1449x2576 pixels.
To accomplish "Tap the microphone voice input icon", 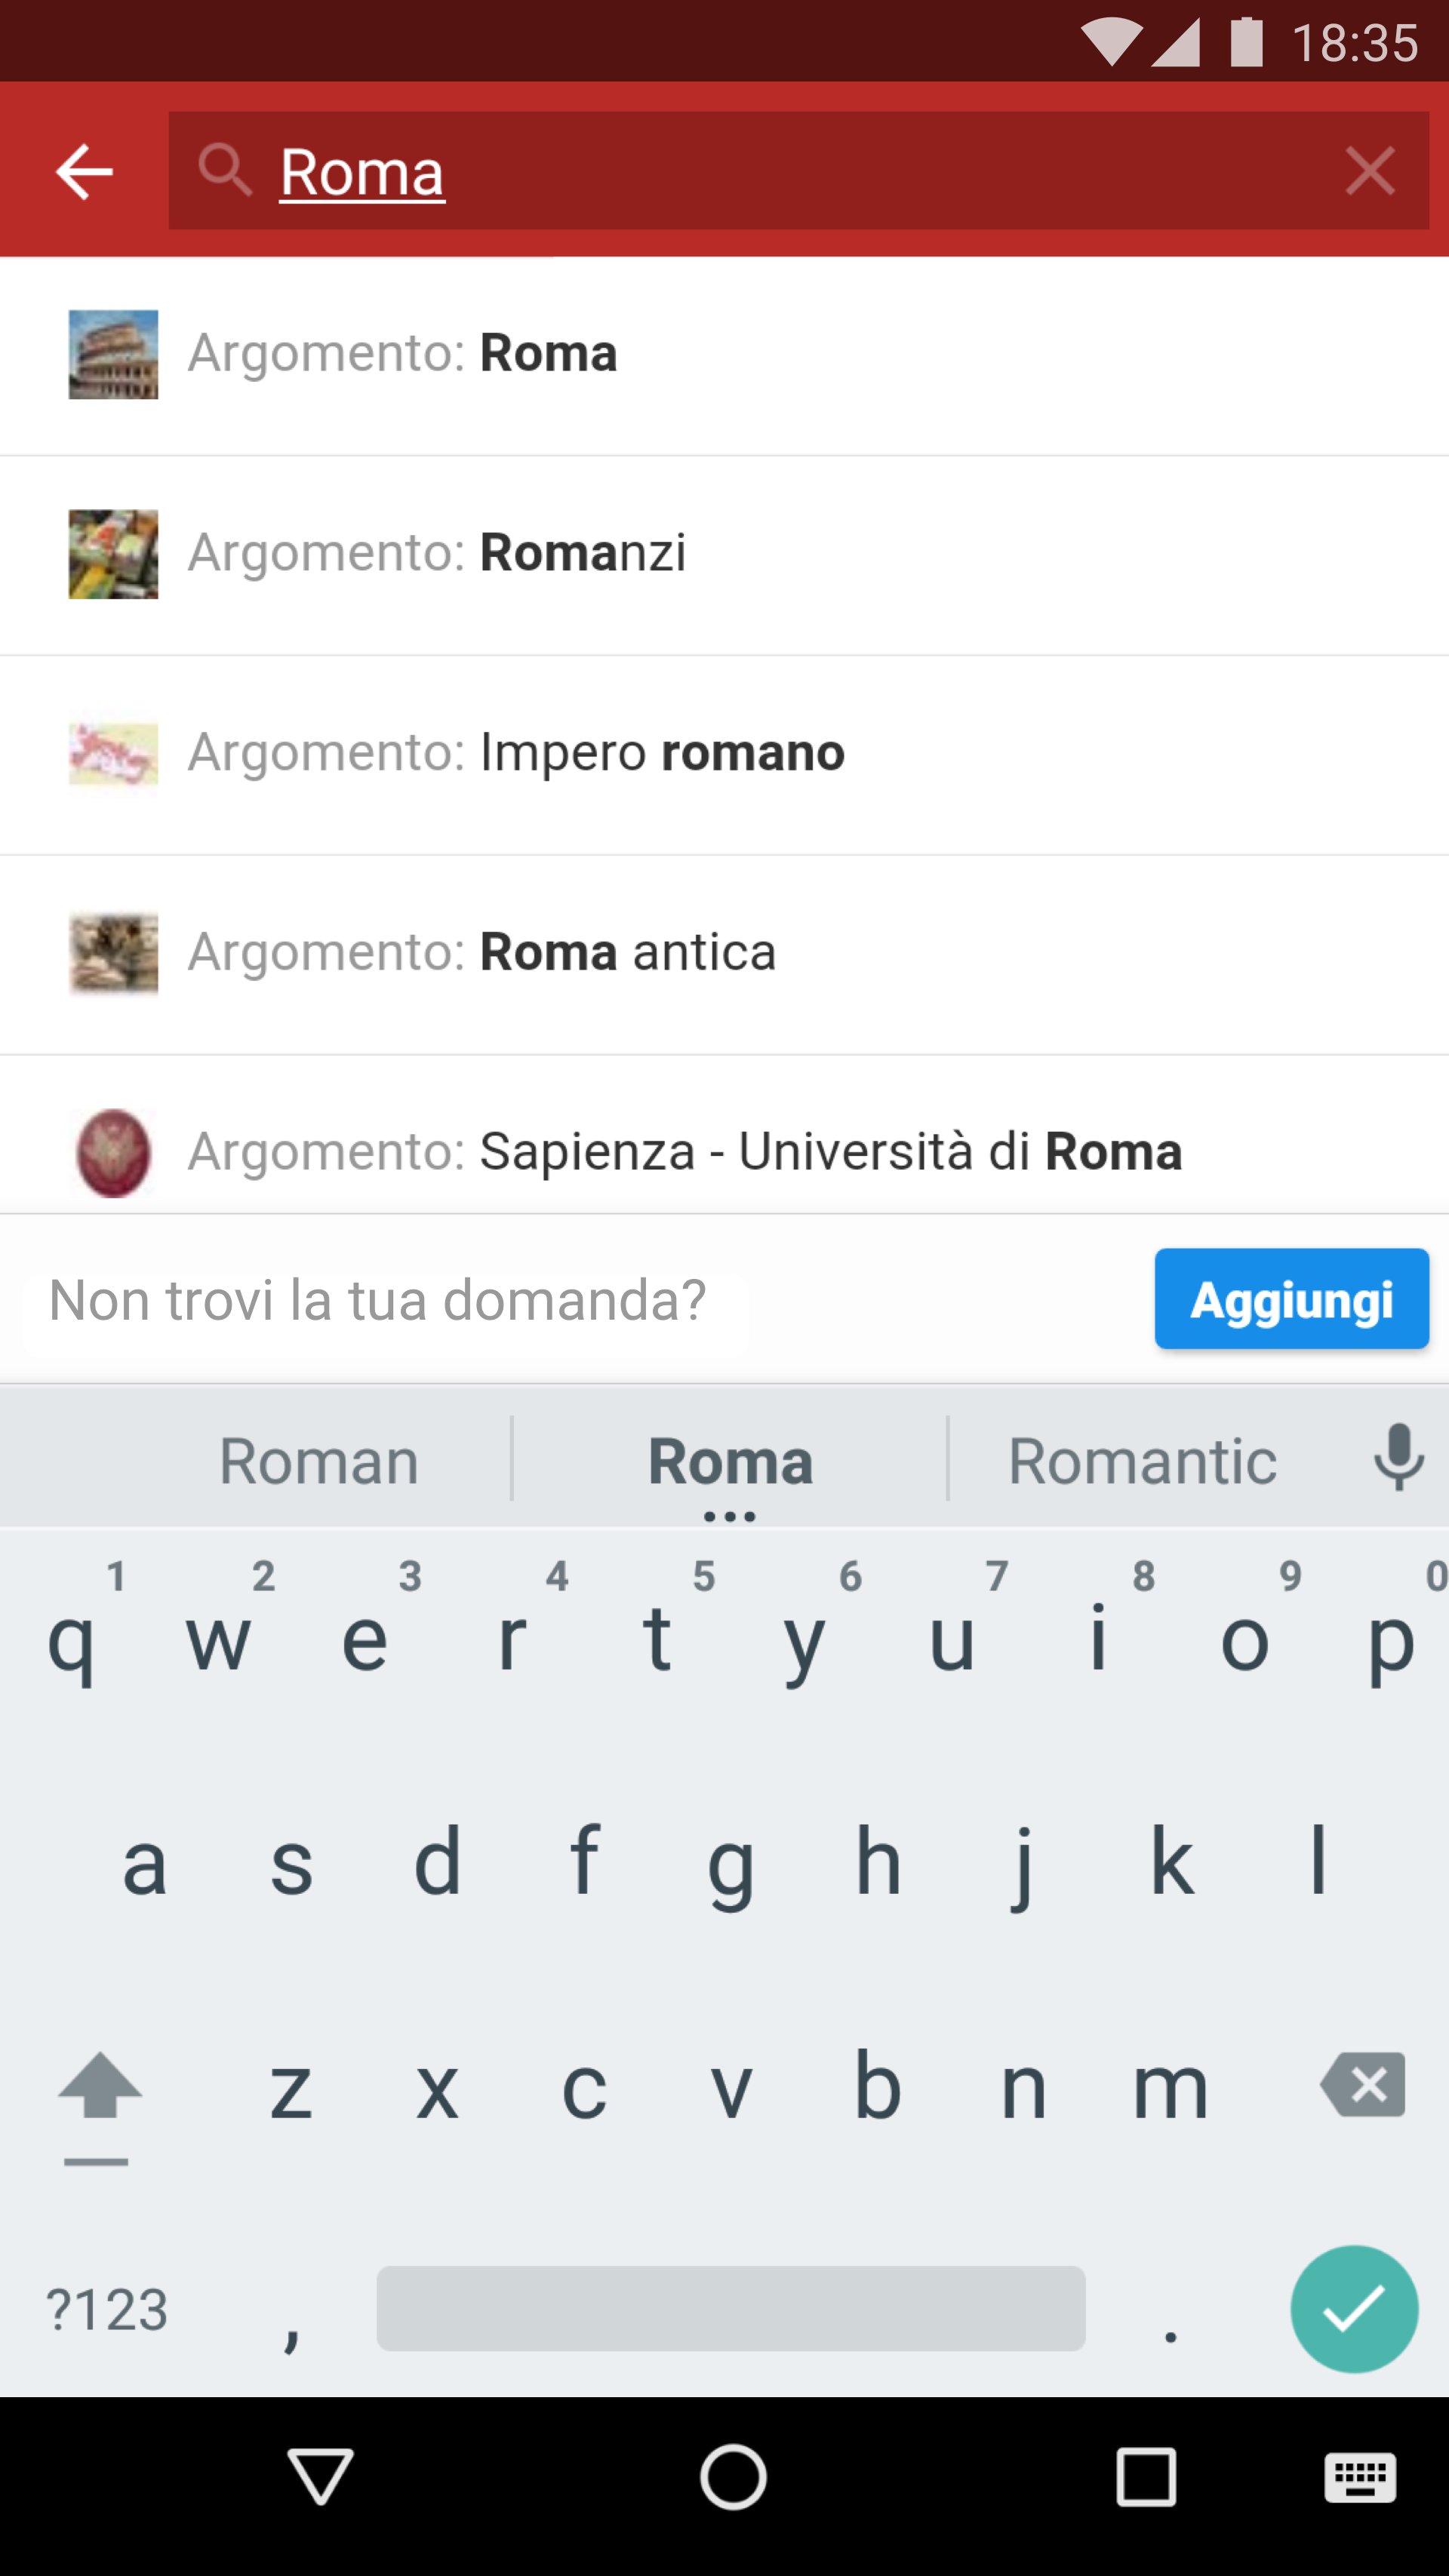I will coord(1398,1458).
